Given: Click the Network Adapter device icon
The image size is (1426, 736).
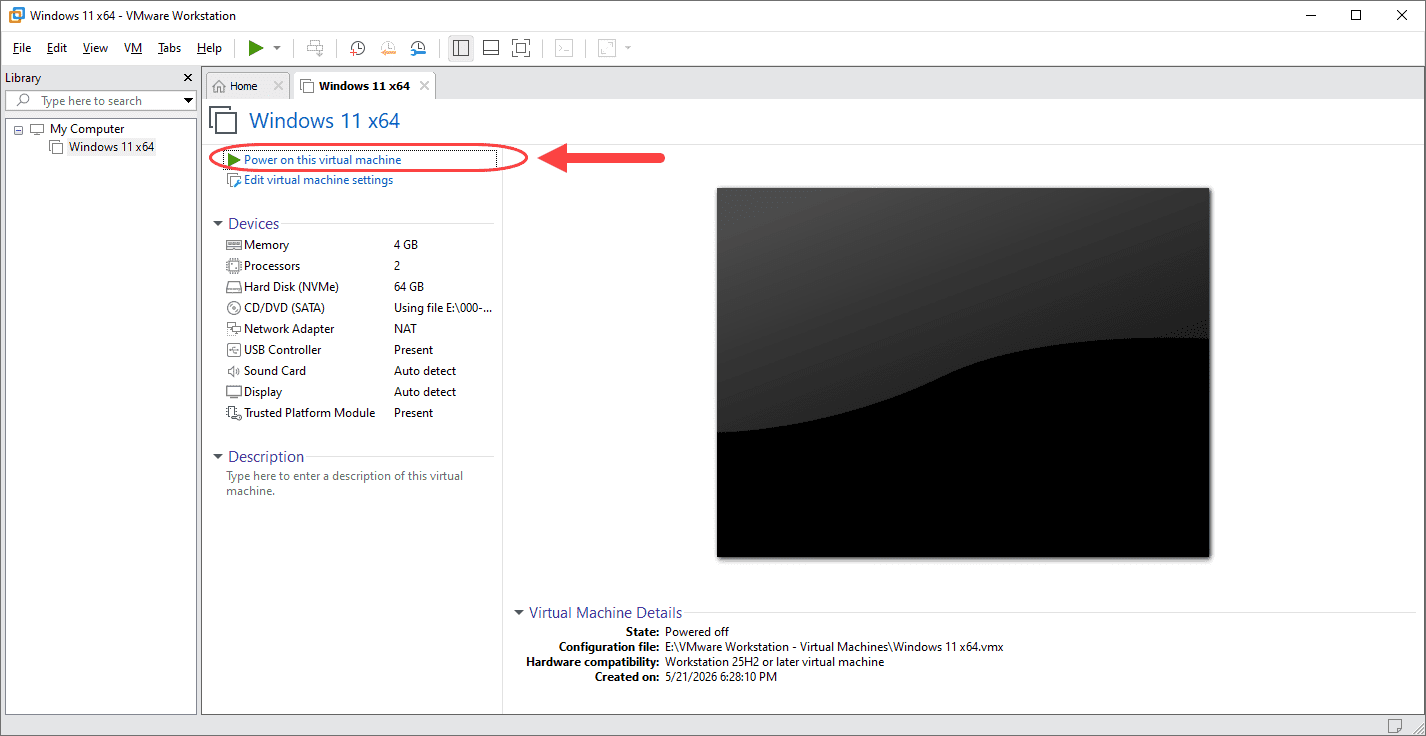Looking at the screenshot, I should pos(234,329).
